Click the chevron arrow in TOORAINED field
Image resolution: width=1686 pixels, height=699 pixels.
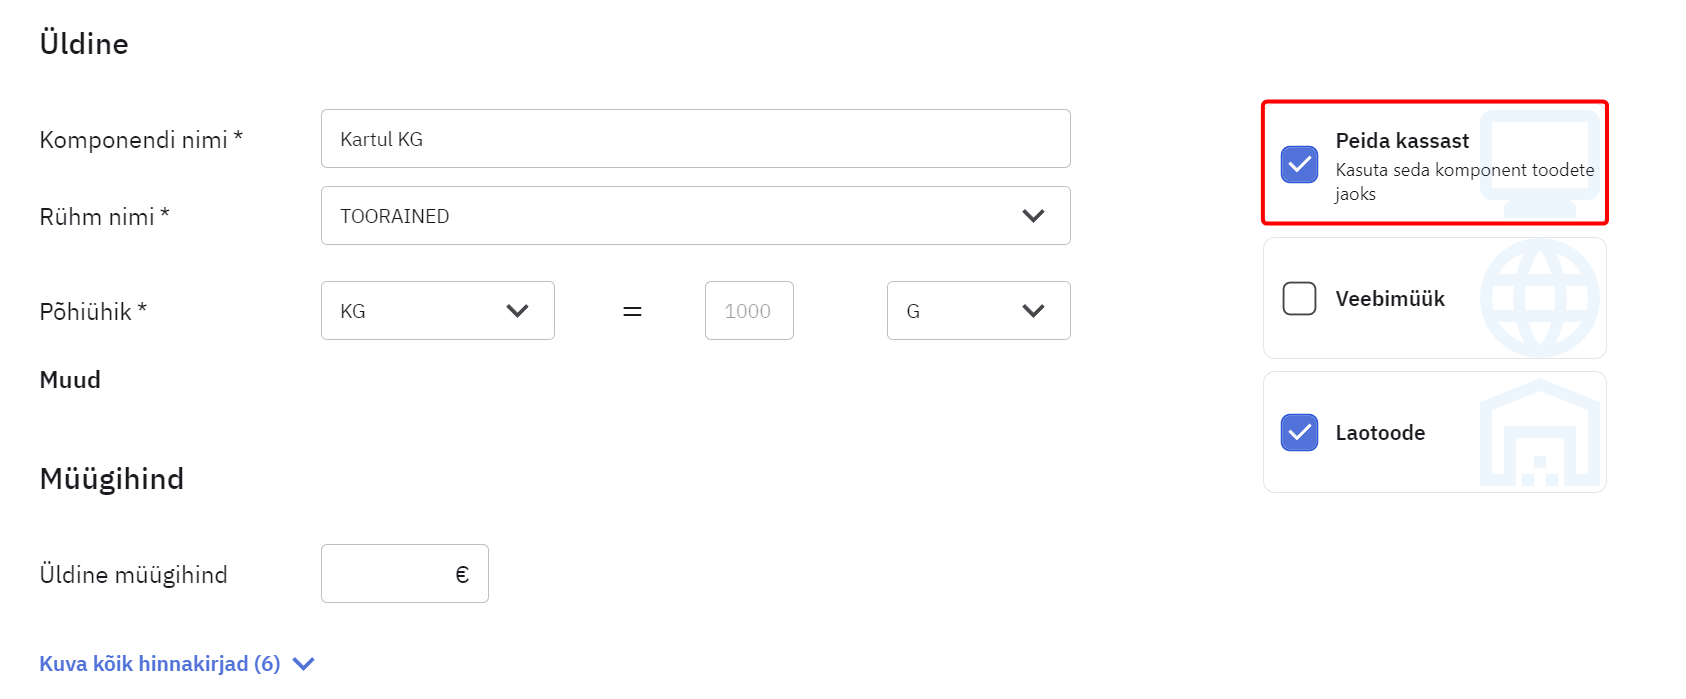click(1033, 216)
